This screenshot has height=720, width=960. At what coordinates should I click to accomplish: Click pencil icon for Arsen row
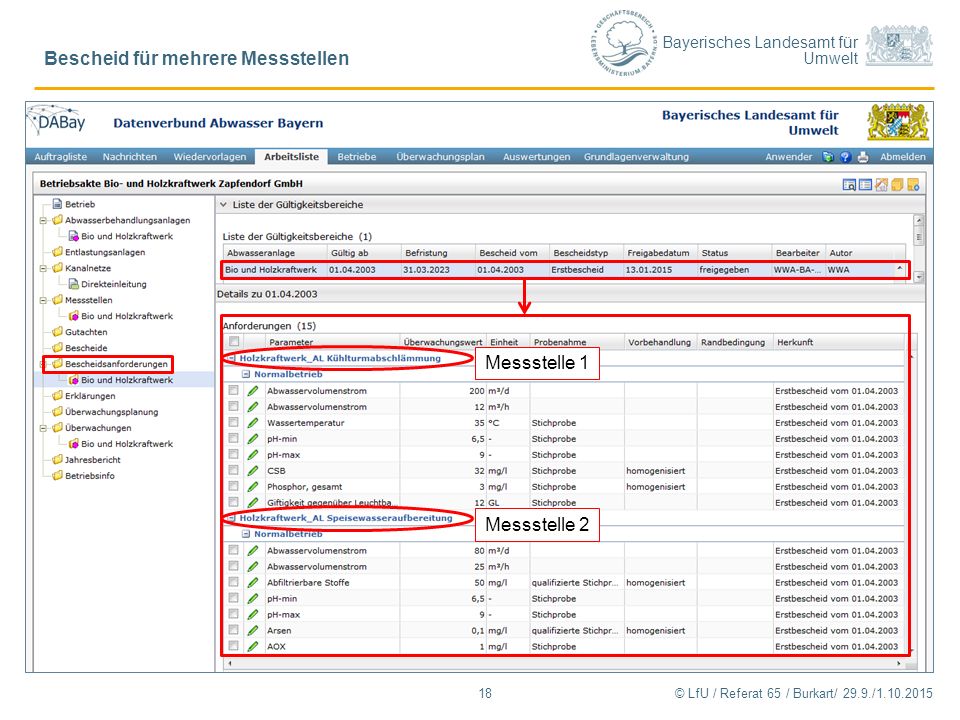click(x=252, y=630)
